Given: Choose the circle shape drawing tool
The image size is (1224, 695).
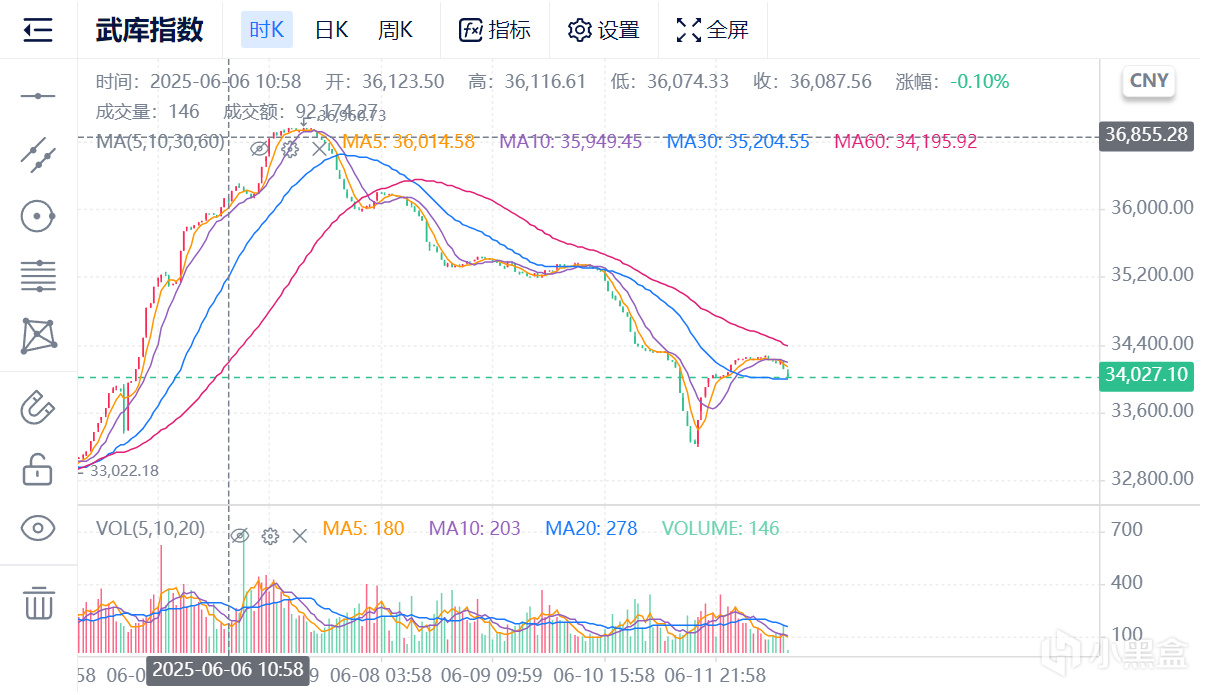Looking at the screenshot, I should point(38,215).
